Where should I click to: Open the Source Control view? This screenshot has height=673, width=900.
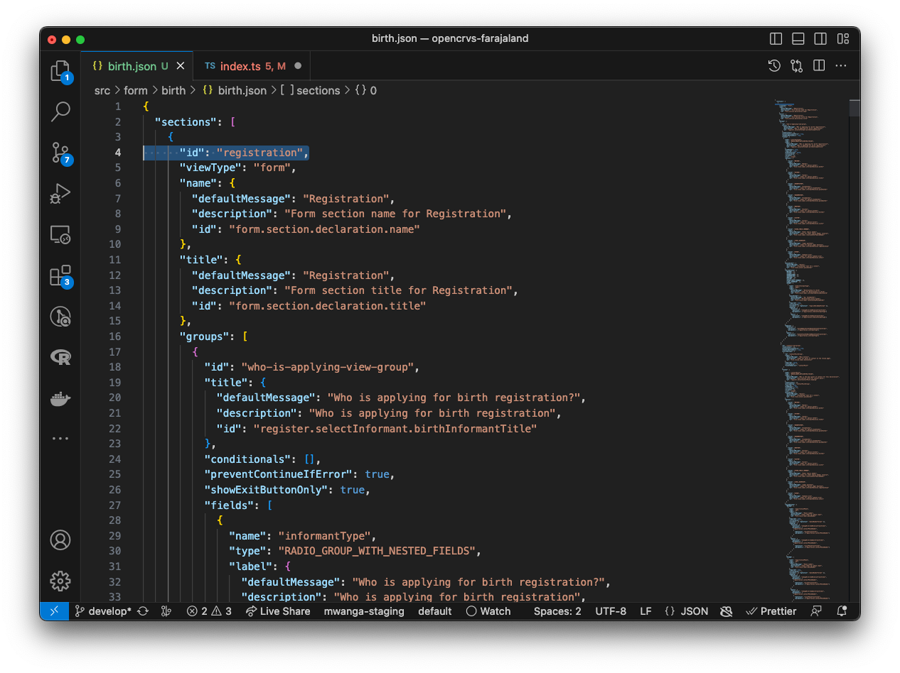(x=61, y=152)
